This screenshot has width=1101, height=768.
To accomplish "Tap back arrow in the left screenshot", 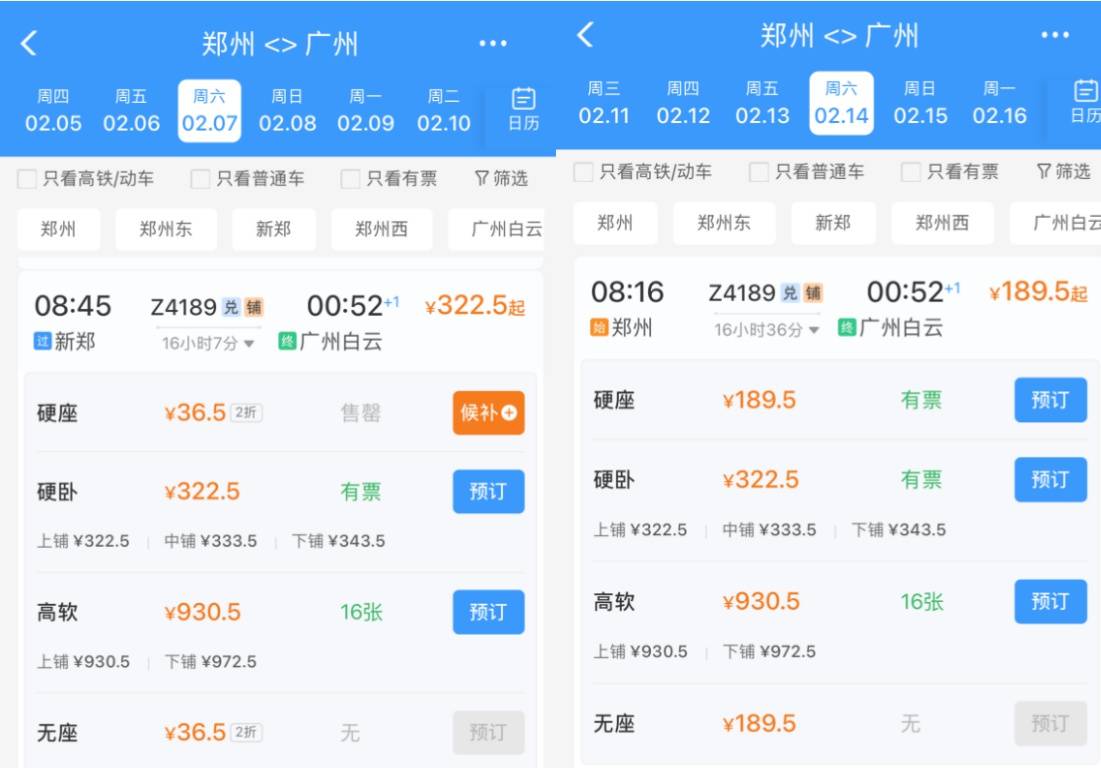I will [x=29, y=43].
